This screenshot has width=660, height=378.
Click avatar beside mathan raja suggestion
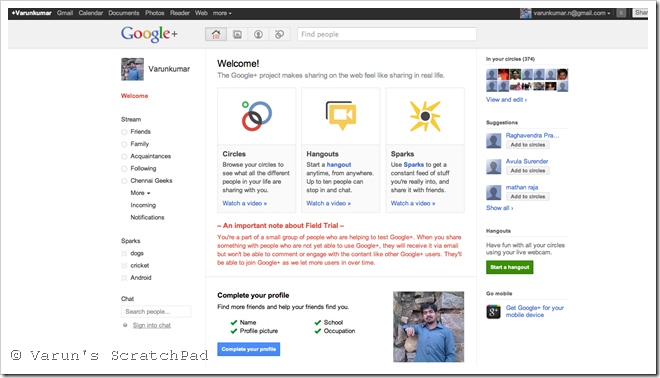coord(493,193)
